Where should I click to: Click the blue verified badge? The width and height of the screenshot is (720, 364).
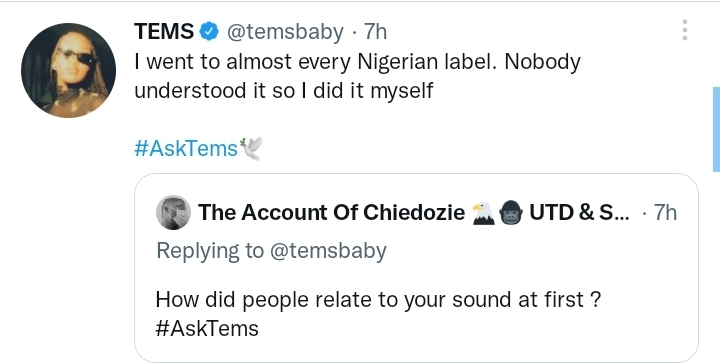click(x=209, y=32)
